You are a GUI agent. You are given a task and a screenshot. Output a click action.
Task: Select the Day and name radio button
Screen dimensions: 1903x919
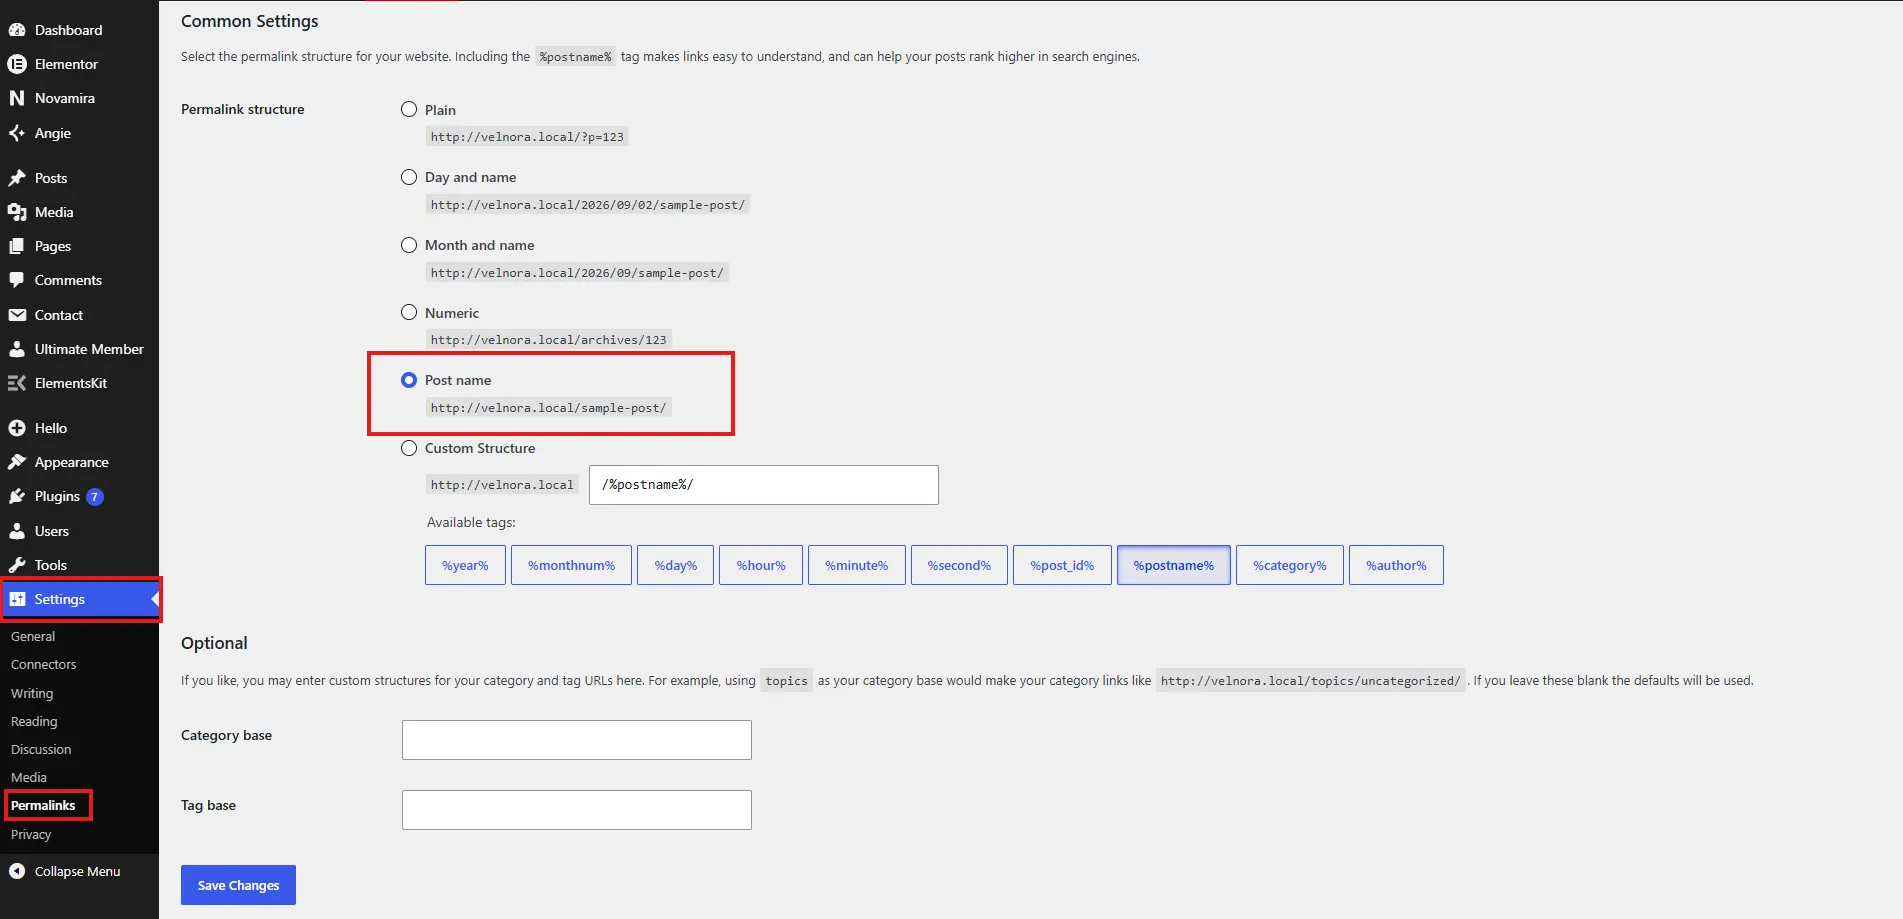coord(409,177)
